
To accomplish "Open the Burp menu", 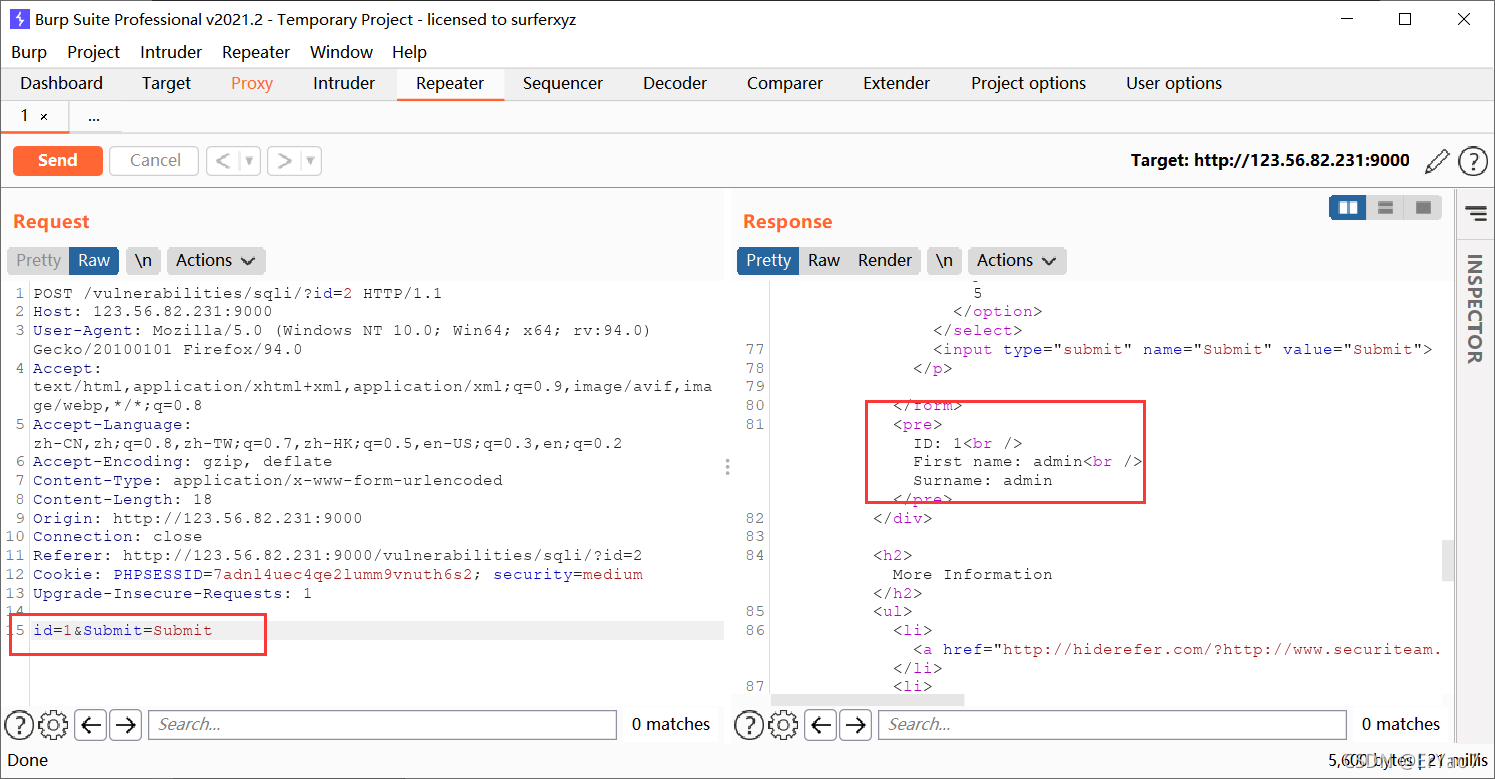I will 29,52.
